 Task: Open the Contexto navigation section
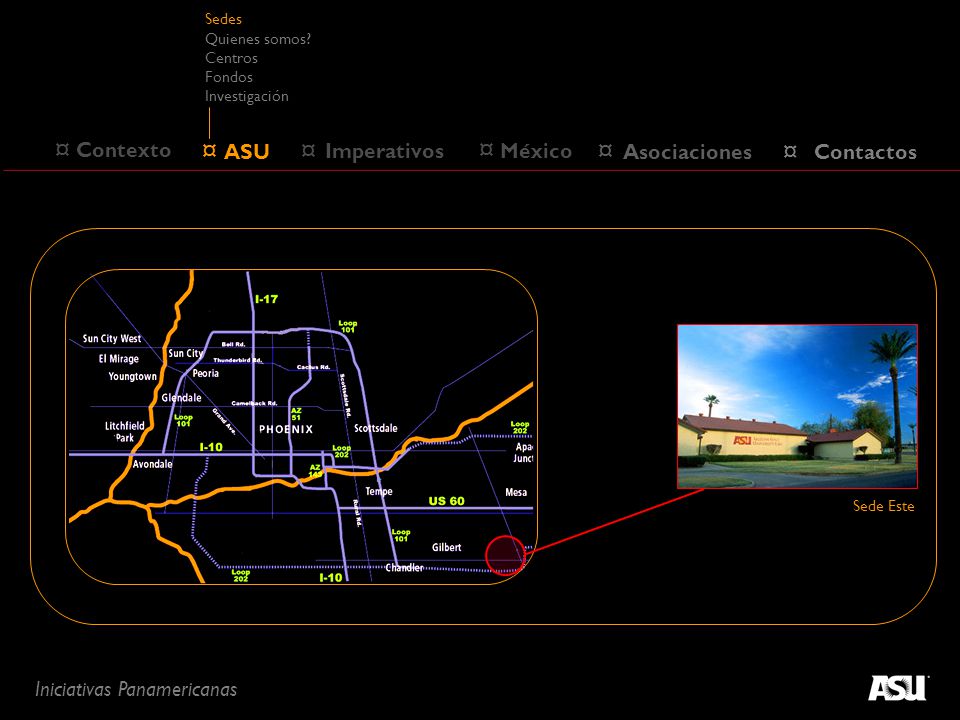click(124, 150)
